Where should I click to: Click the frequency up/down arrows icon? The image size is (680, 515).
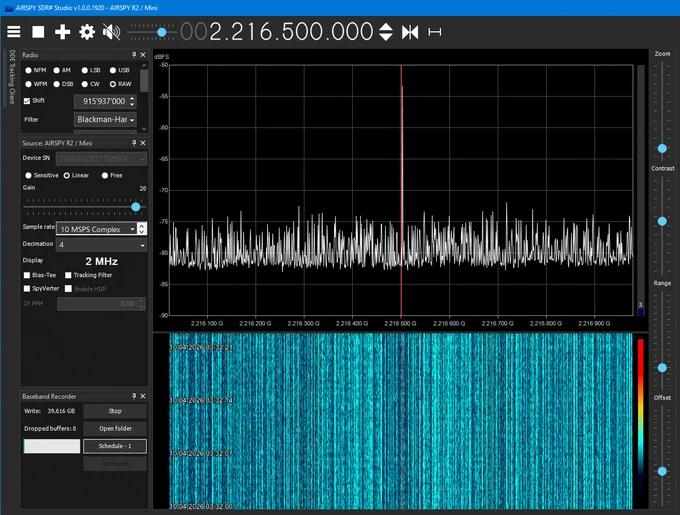click(x=386, y=32)
